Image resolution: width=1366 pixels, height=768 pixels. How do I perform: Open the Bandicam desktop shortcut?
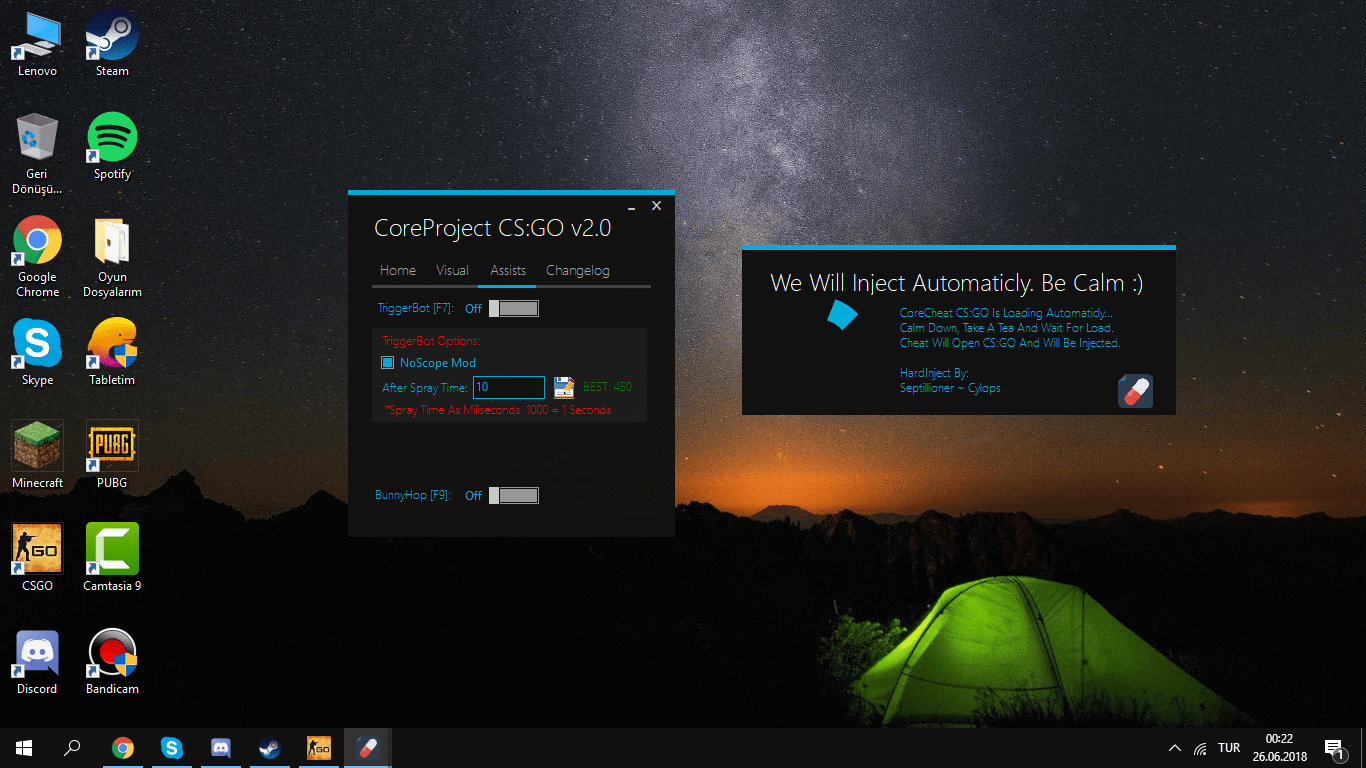112,662
